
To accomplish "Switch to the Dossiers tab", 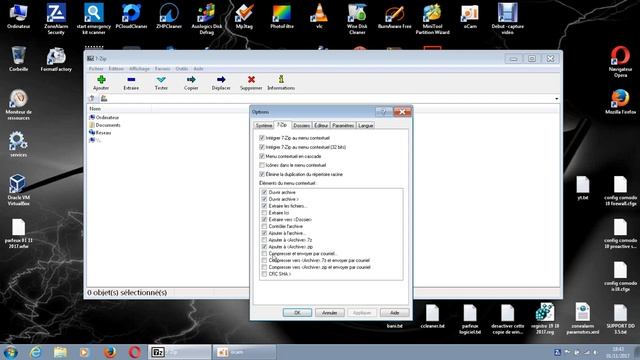I will point(302,125).
